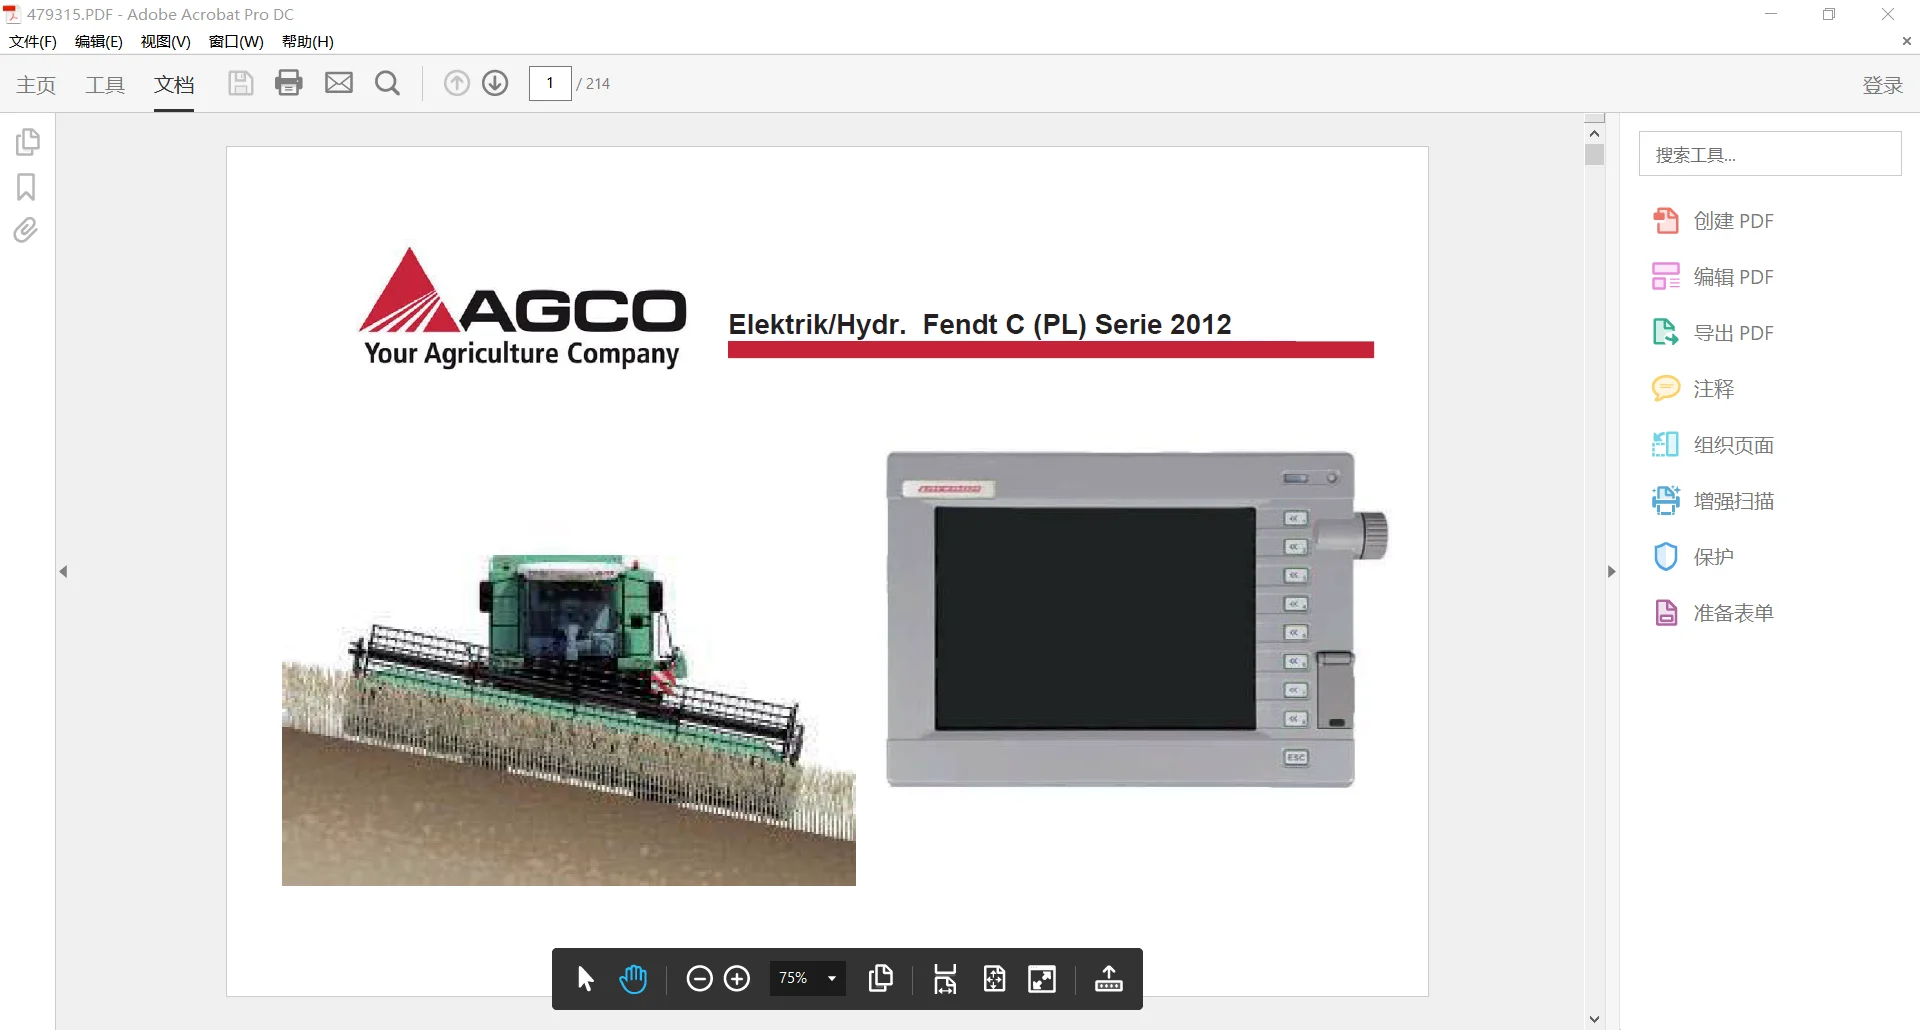Open the 准备表单 tool label
The width and height of the screenshot is (1920, 1030).
pos(1734,613)
